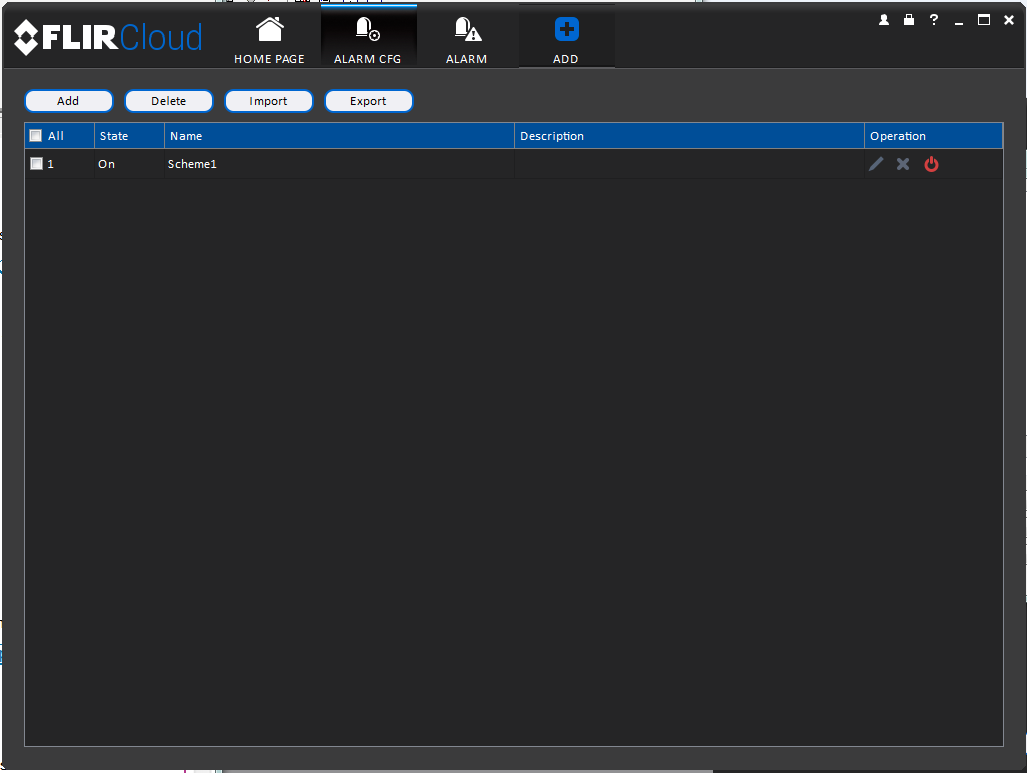Click the Import button
1027x773 pixels.
269,101
